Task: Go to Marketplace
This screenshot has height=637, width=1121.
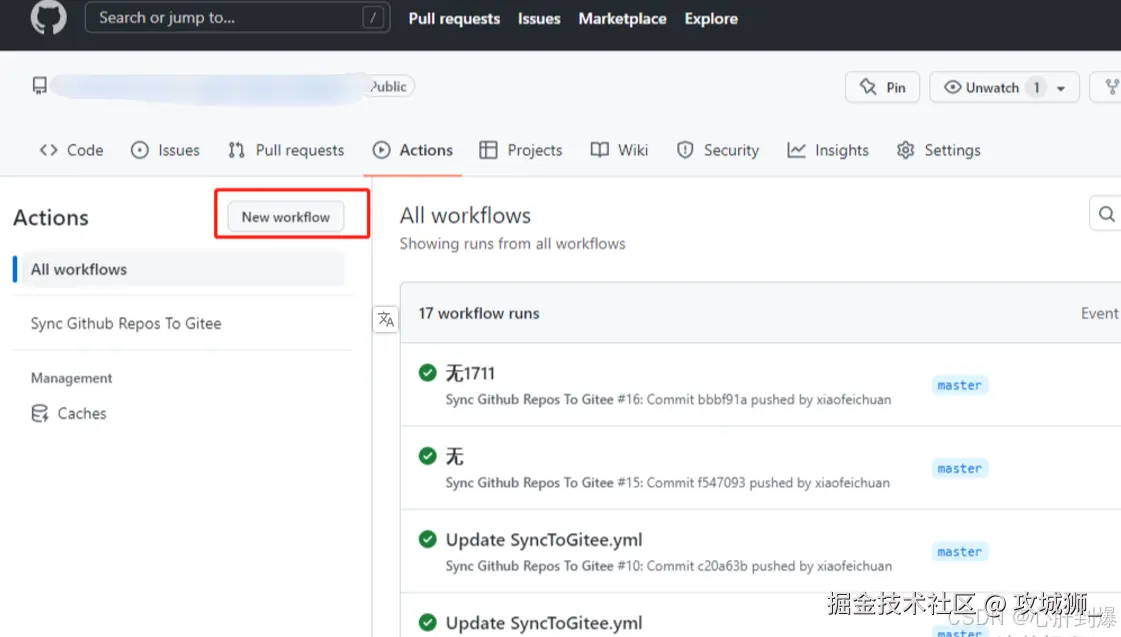Action: pyautogui.click(x=622, y=19)
